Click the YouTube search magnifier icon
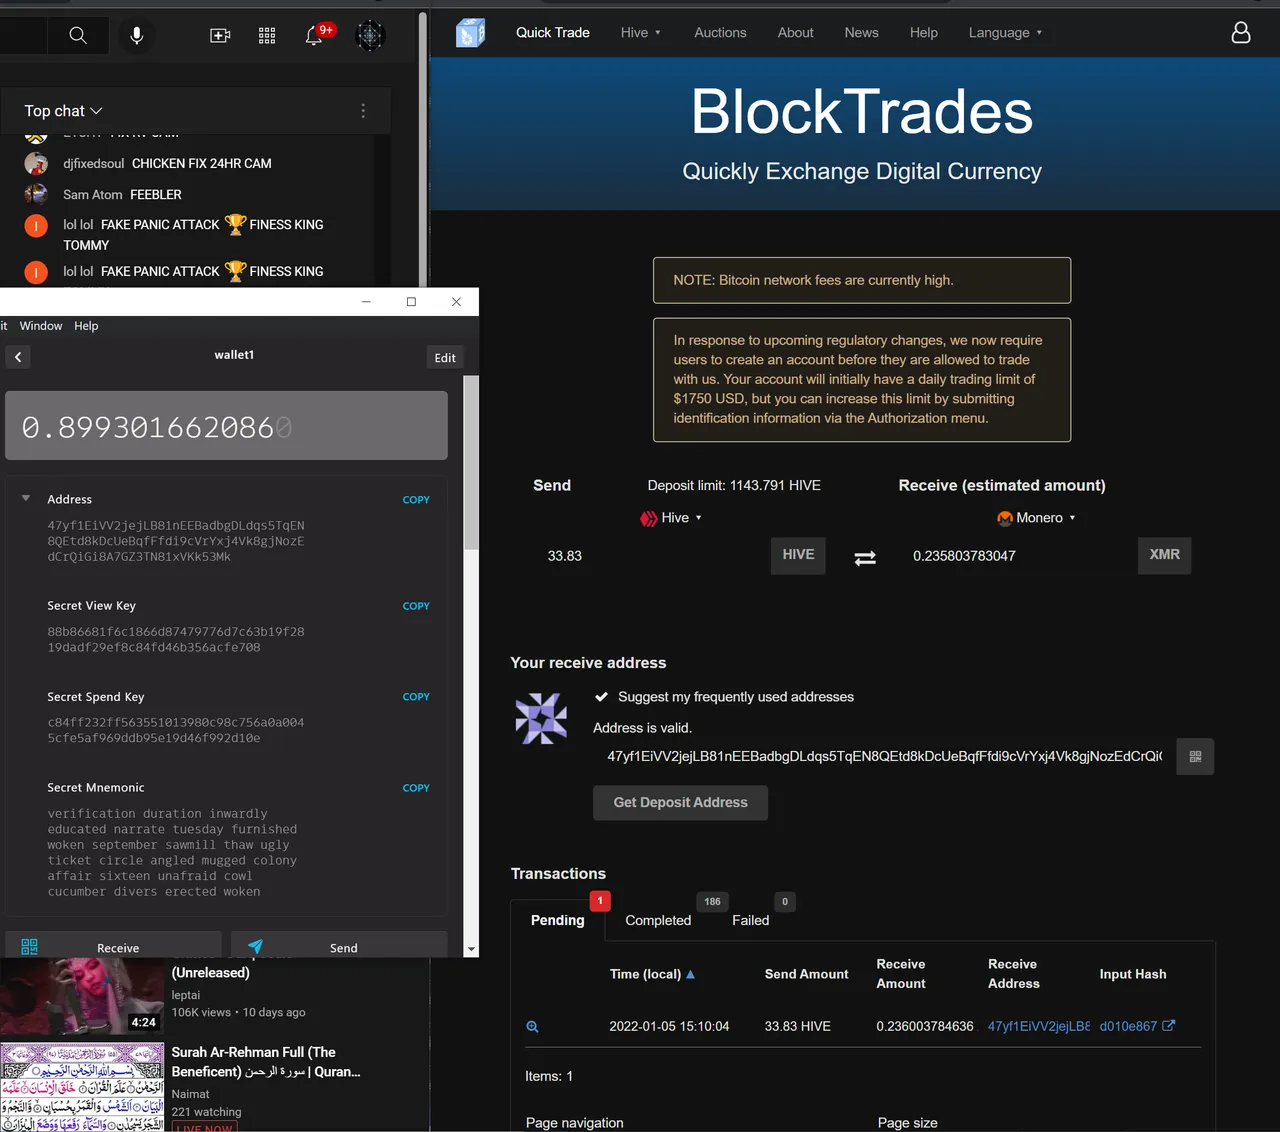The height and width of the screenshot is (1132, 1280). (77, 36)
